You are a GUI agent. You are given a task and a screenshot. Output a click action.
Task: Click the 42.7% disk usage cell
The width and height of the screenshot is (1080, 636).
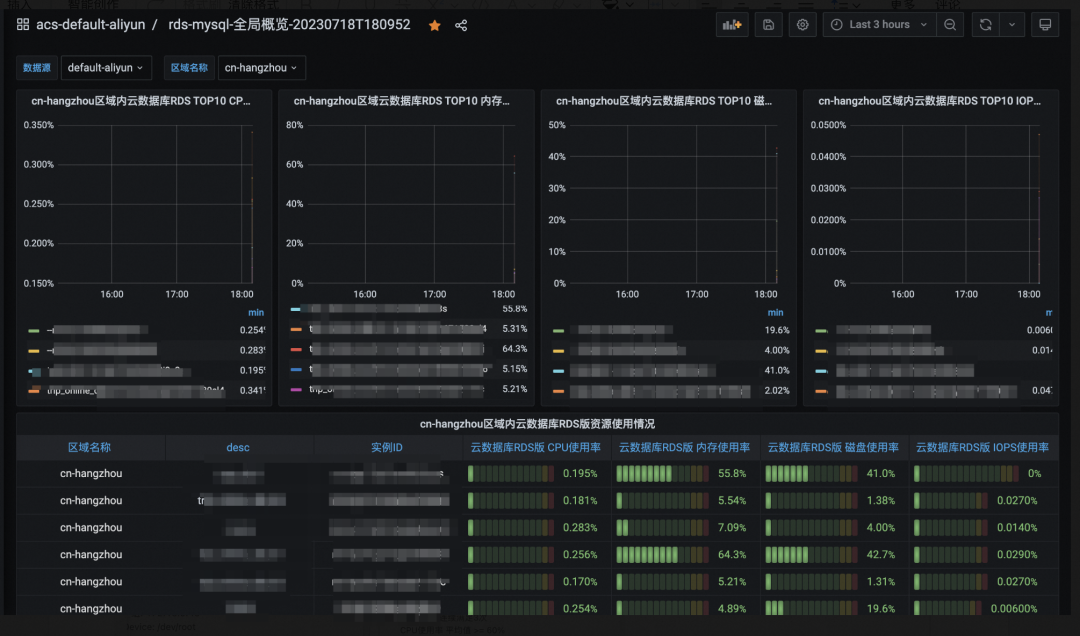point(833,554)
